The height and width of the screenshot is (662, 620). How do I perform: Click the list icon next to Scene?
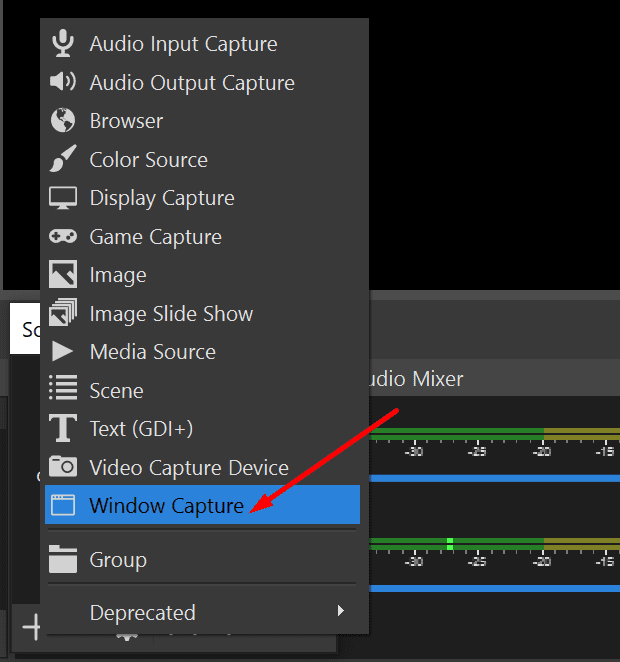63,387
